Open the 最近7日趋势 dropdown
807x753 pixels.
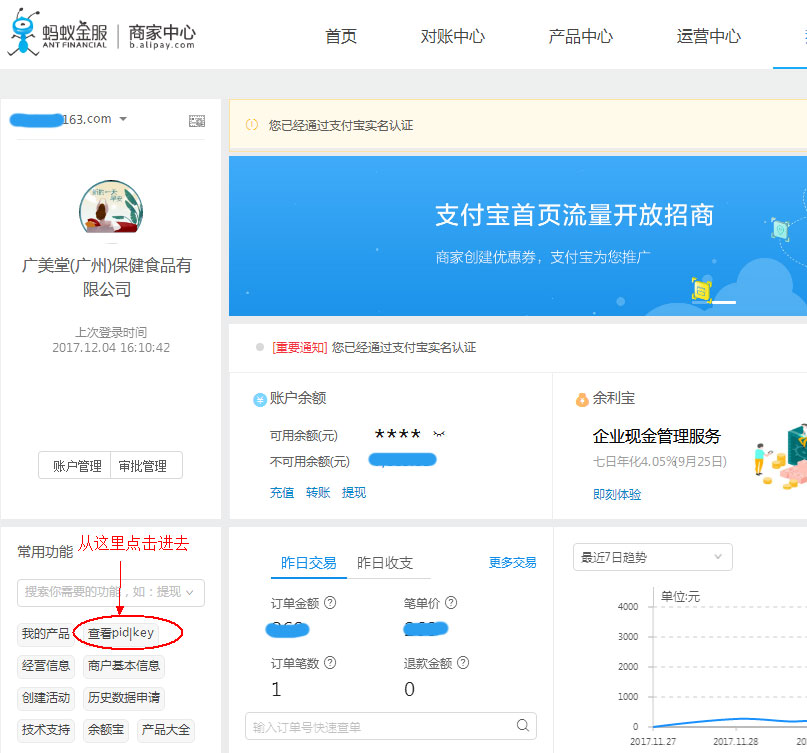tap(653, 557)
